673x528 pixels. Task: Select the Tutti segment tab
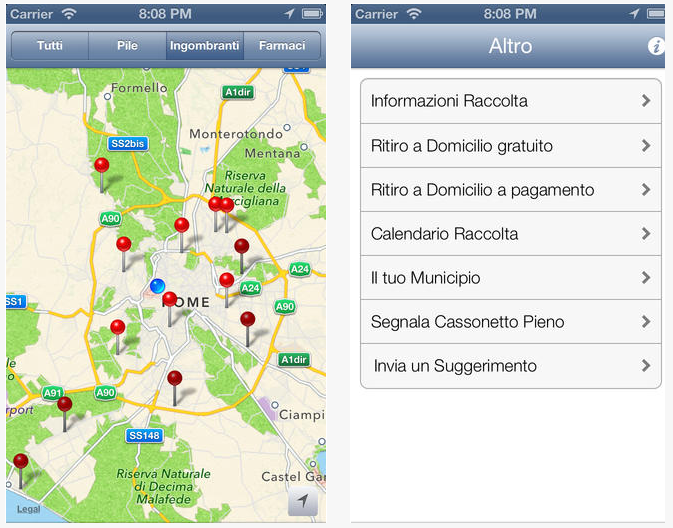click(x=50, y=46)
